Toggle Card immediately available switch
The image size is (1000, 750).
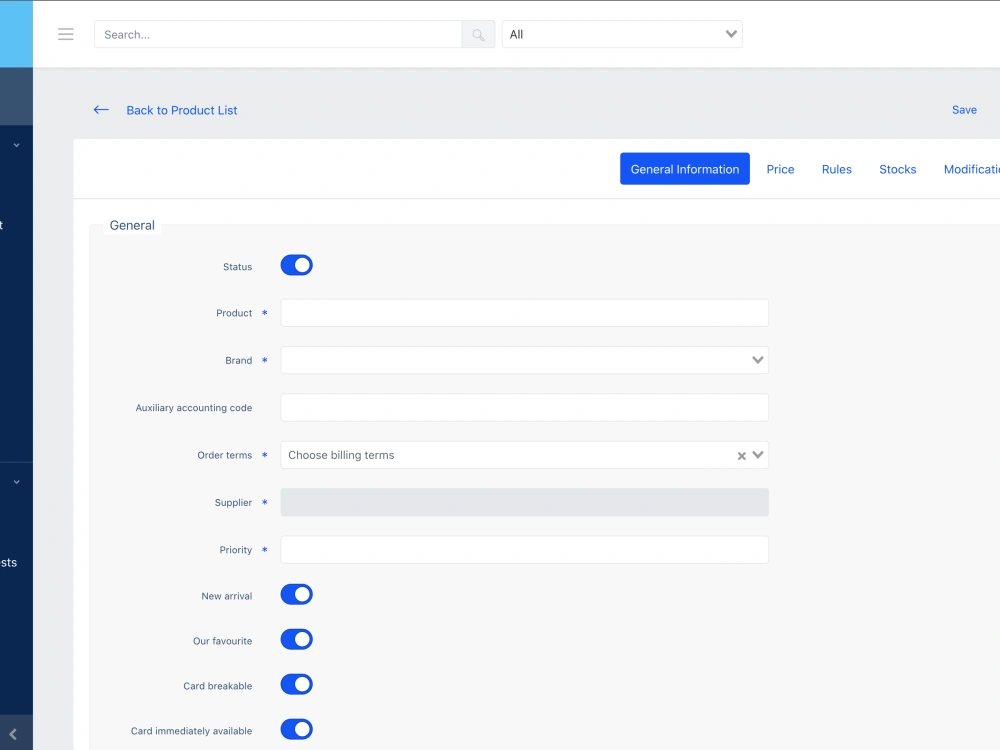[297, 729]
